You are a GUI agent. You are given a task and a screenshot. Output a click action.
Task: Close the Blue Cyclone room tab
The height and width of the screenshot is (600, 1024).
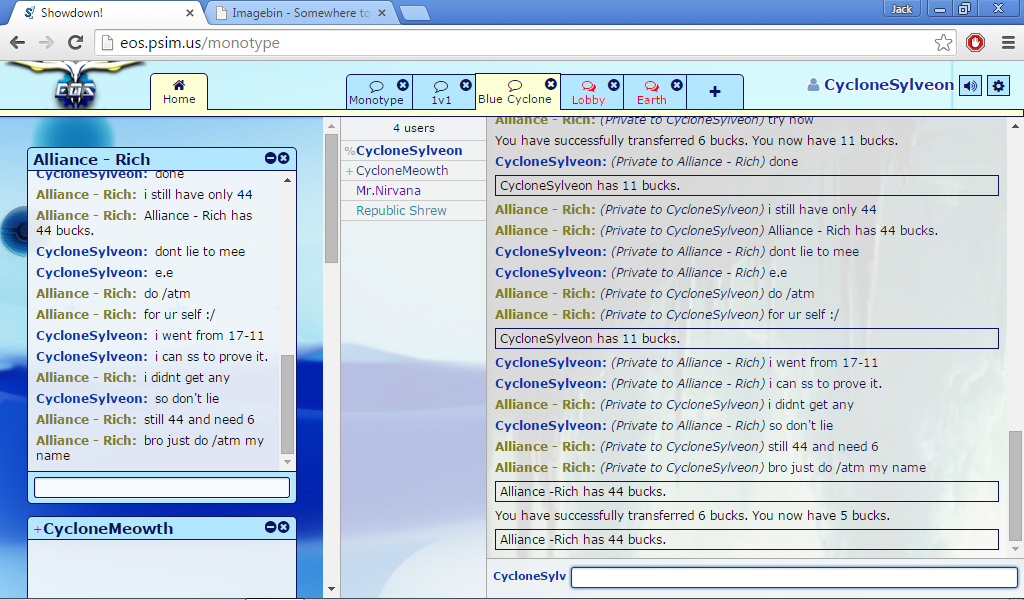coord(551,84)
